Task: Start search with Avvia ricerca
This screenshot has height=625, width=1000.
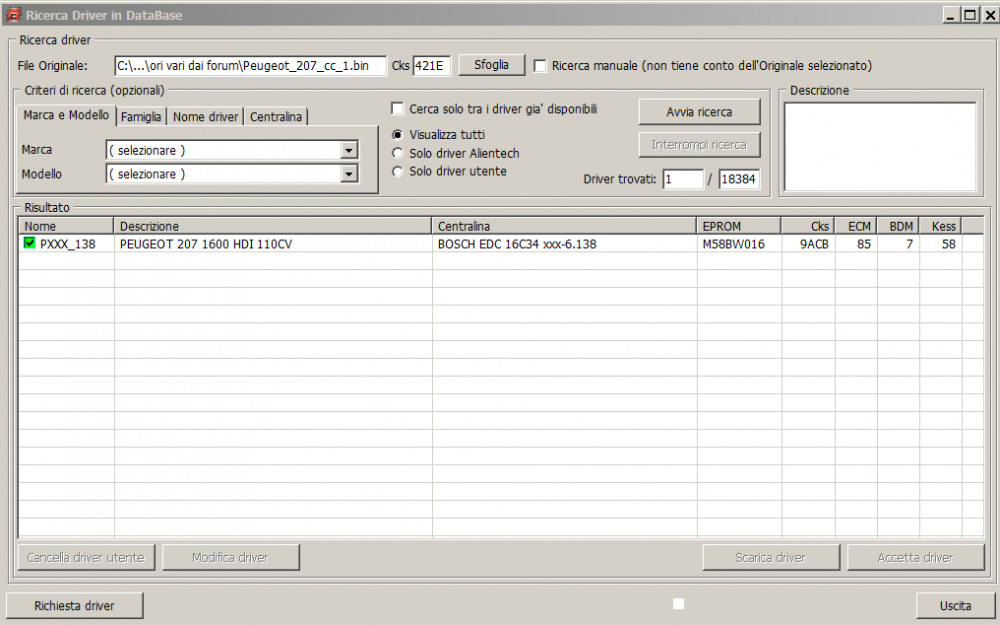Action: [x=699, y=112]
